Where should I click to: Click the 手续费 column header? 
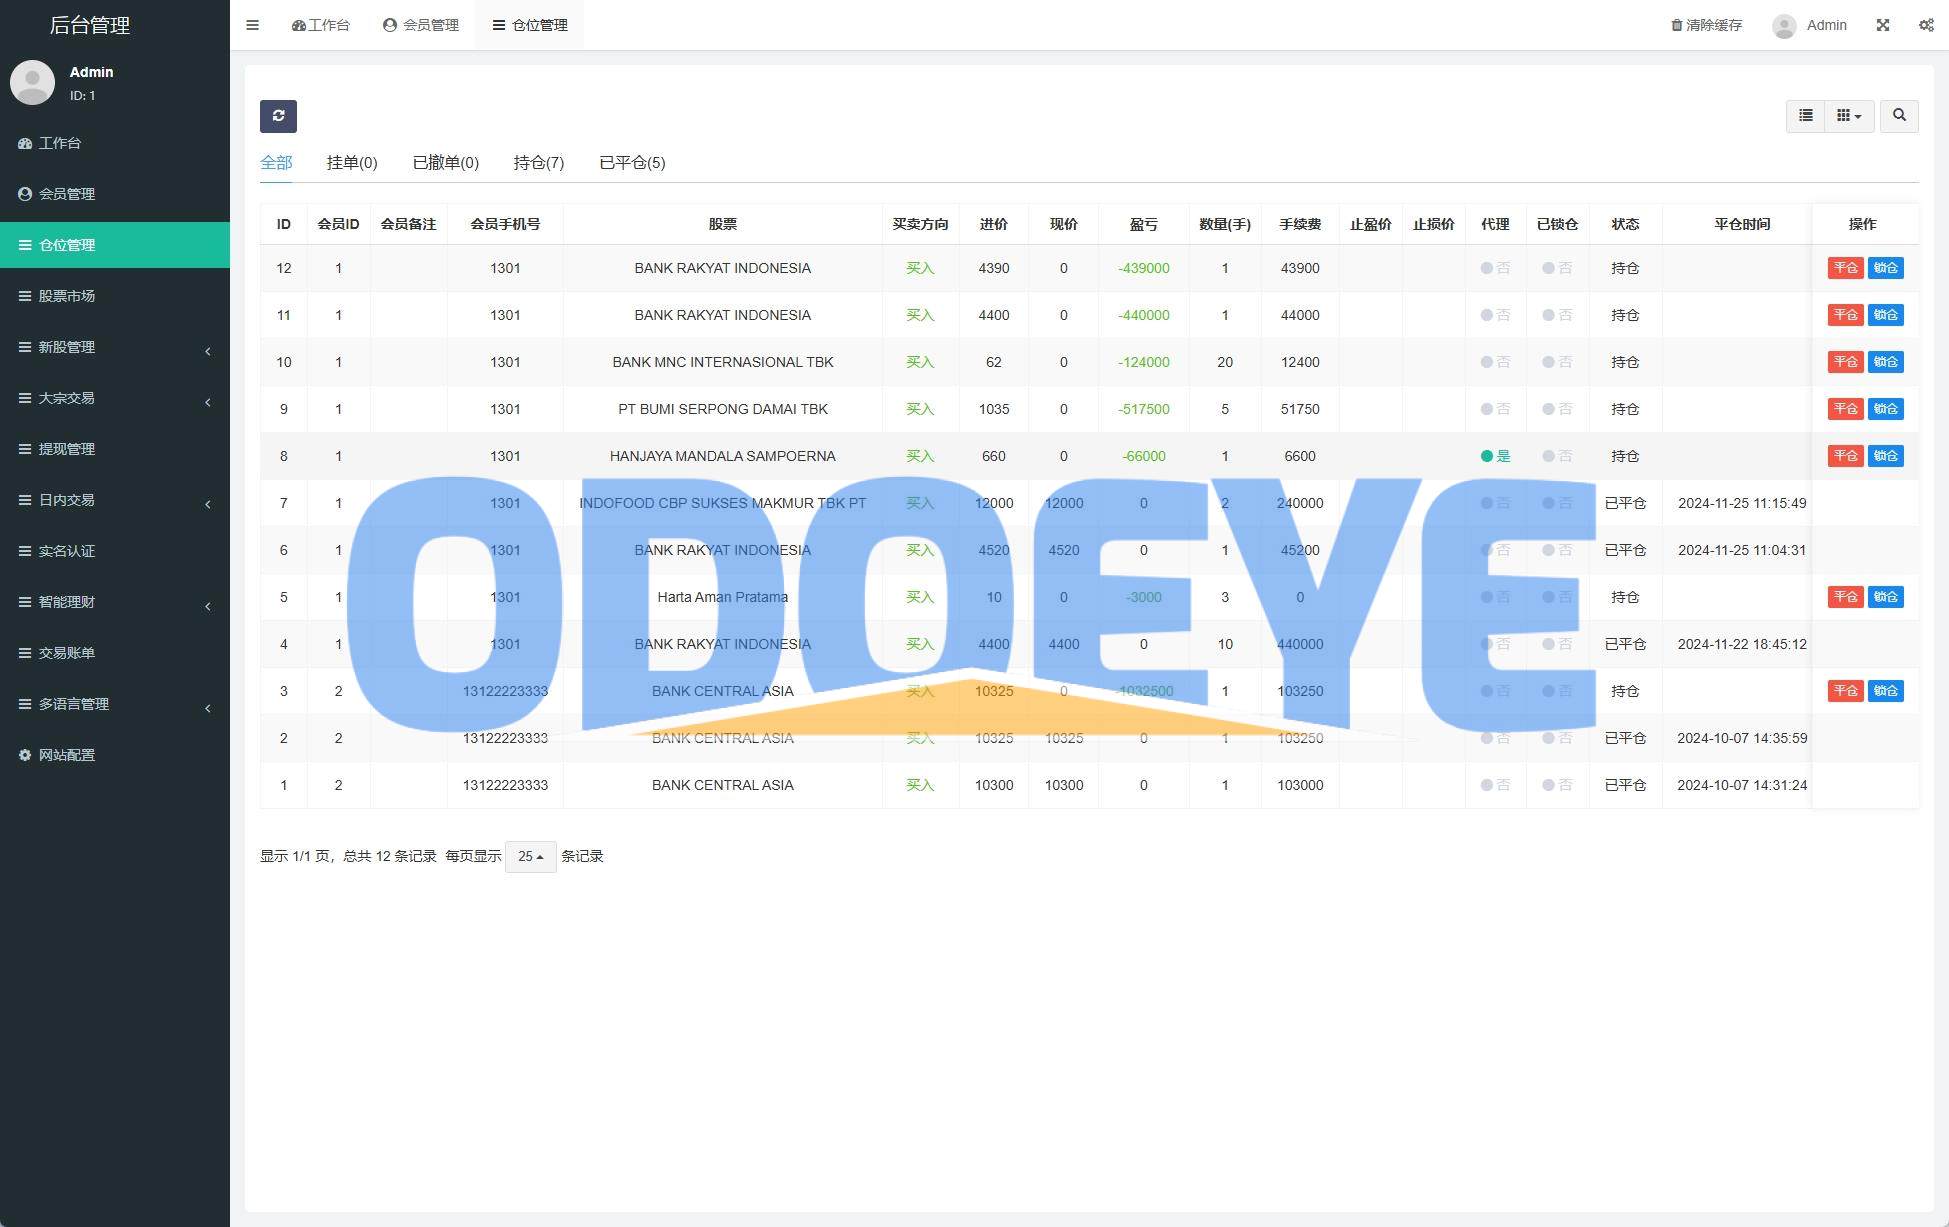tap(1300, 224)
